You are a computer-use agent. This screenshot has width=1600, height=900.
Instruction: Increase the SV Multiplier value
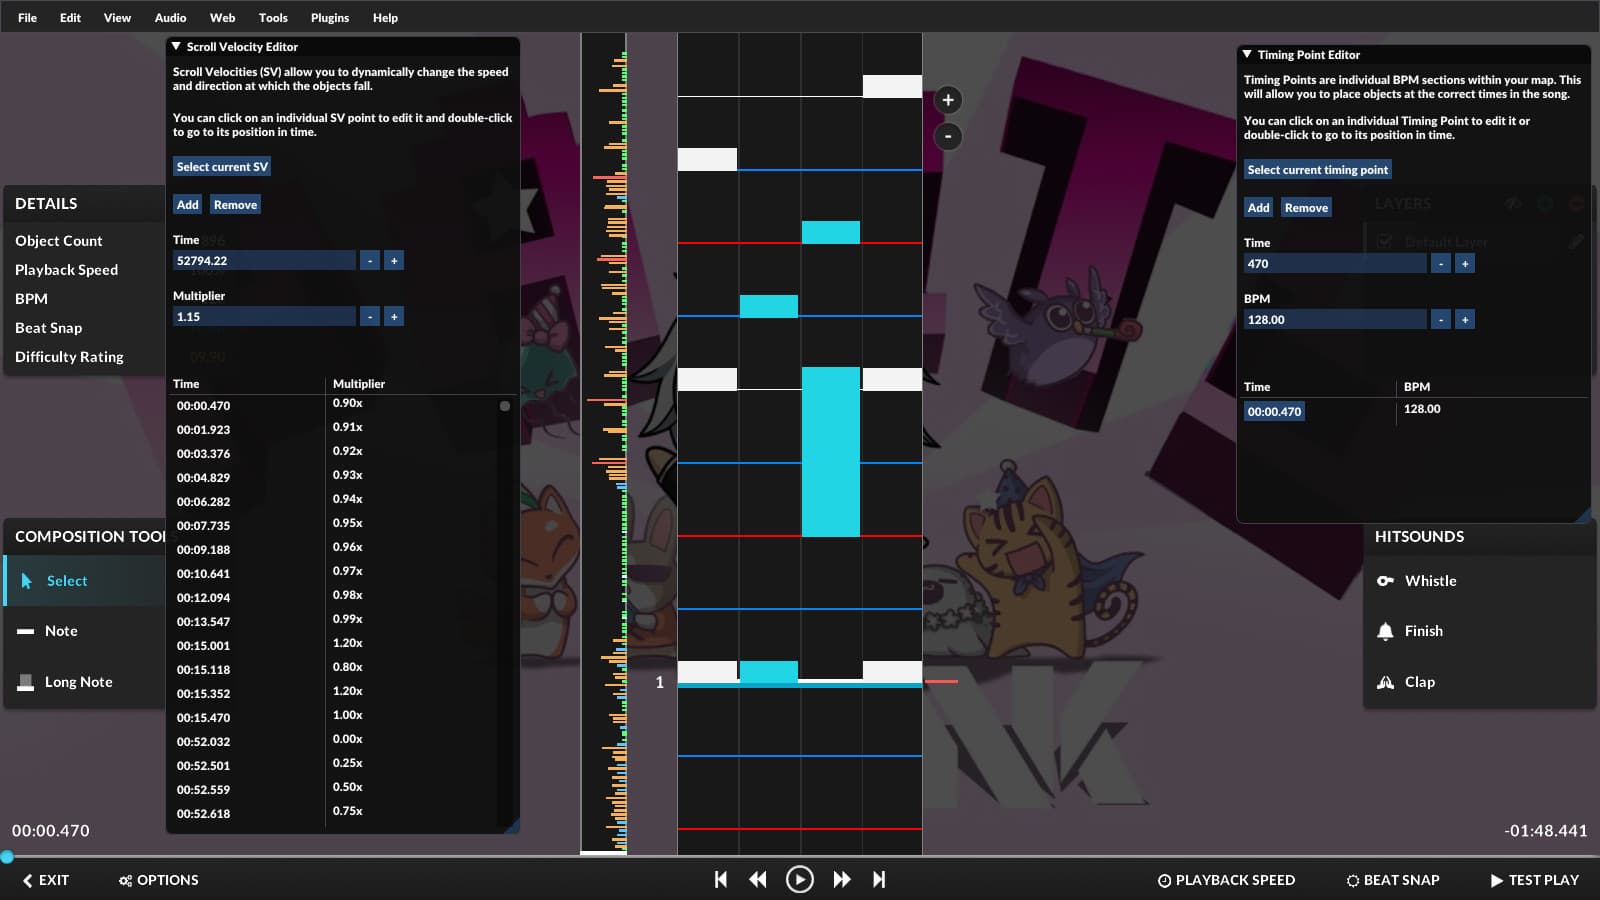[x=394, y=317]
